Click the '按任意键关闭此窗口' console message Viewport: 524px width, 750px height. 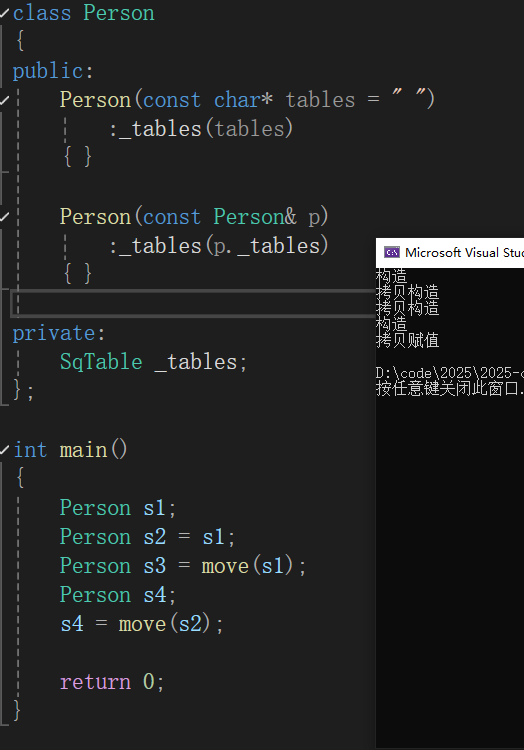point(448,388)
